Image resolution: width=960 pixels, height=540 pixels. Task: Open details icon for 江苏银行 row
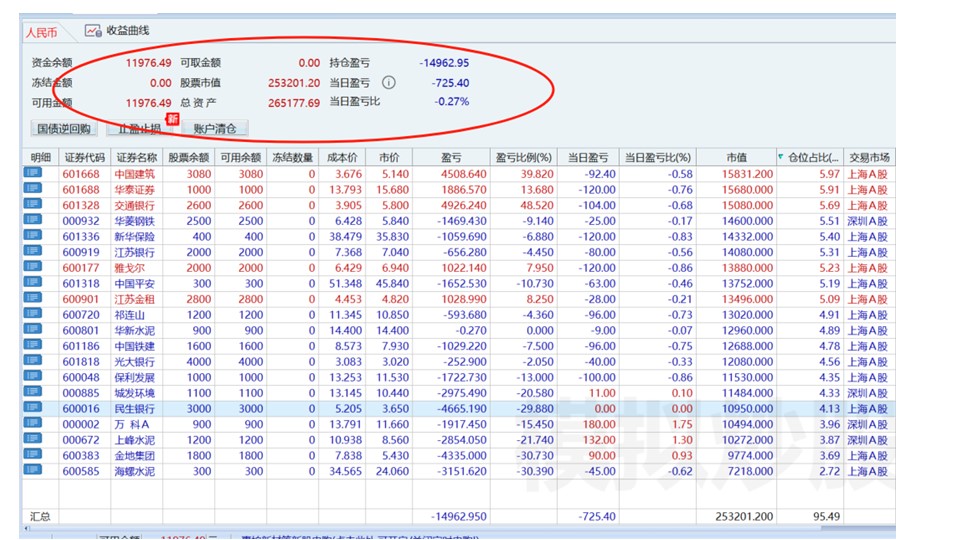click(x=32, y=251)
